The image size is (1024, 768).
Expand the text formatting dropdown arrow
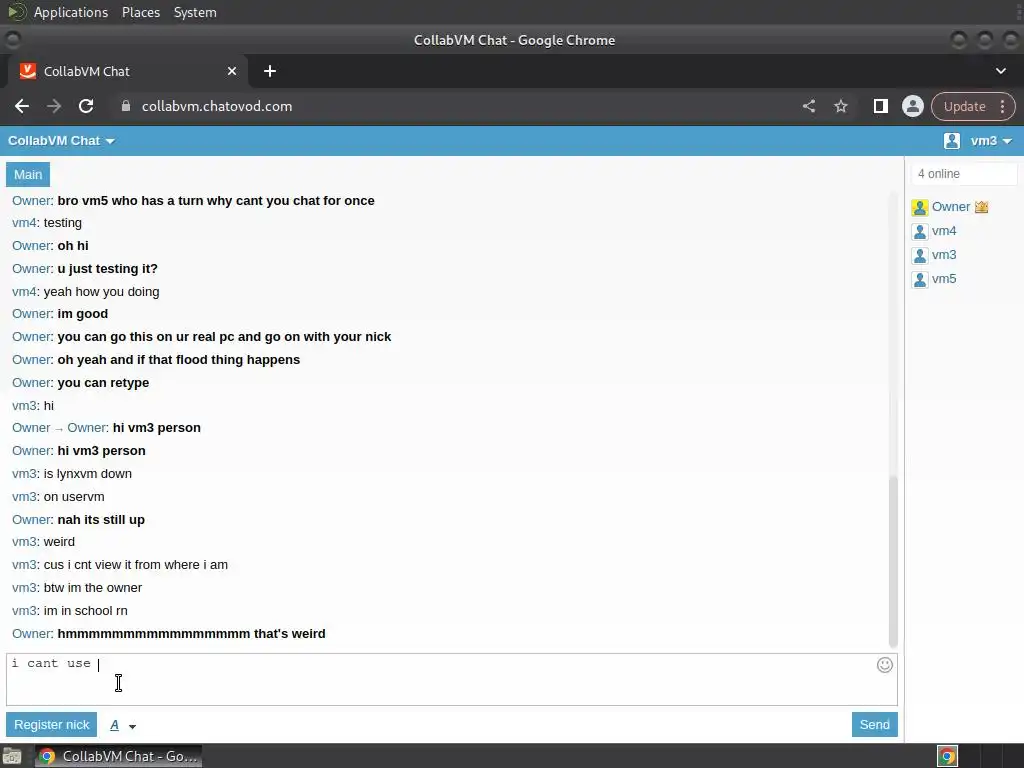[x=132, y=726]
